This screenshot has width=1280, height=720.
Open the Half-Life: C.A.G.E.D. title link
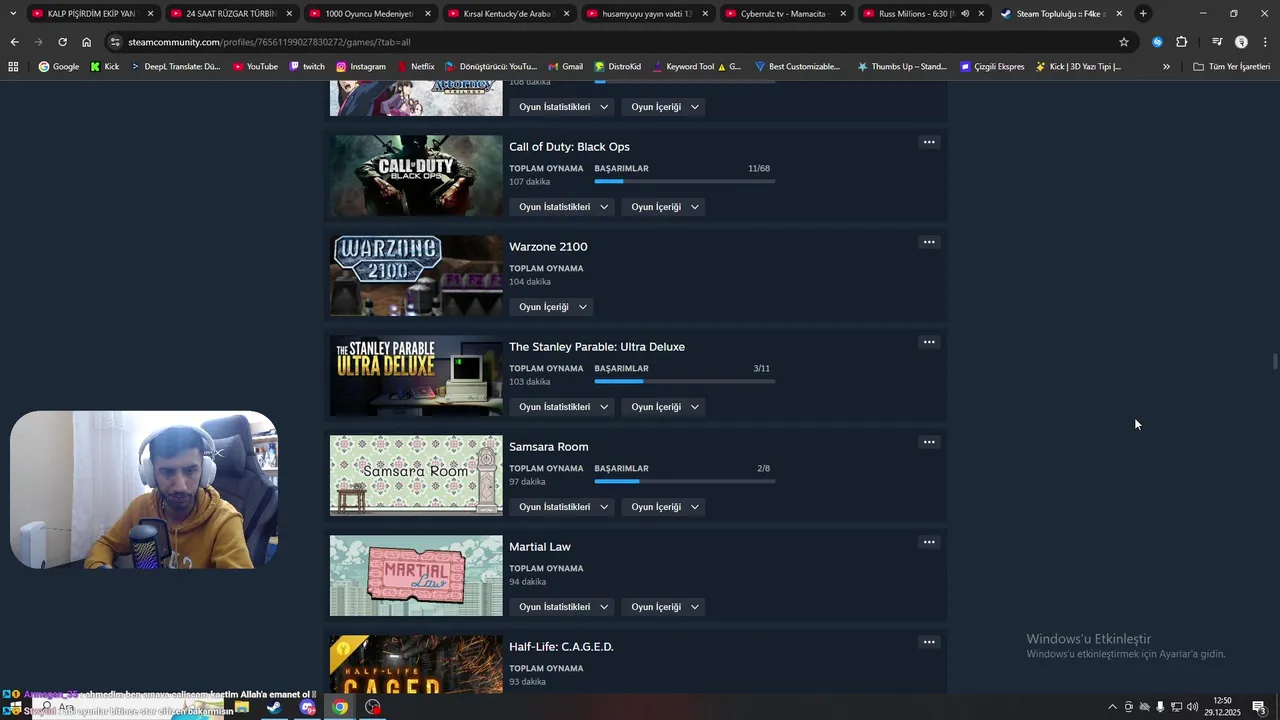[x=561, y=647]
